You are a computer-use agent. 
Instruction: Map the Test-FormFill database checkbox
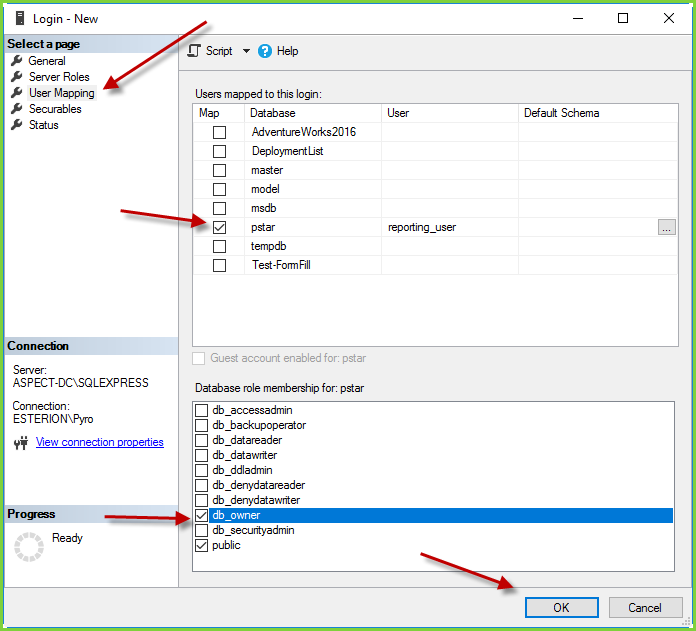click(219, 265)
